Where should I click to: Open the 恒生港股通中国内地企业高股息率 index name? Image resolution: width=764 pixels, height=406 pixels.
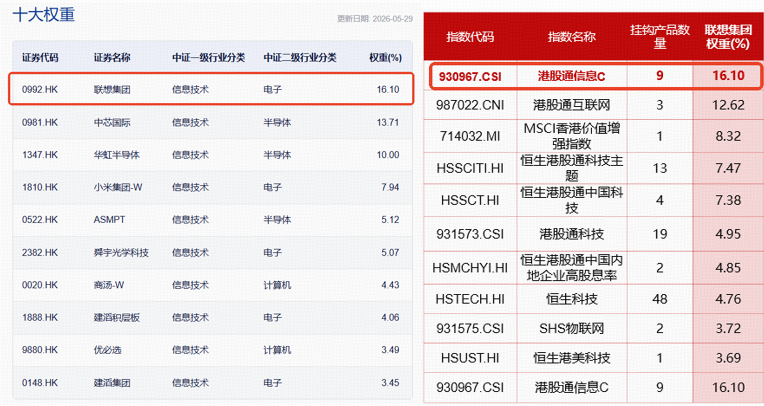(x=572, y=268)
